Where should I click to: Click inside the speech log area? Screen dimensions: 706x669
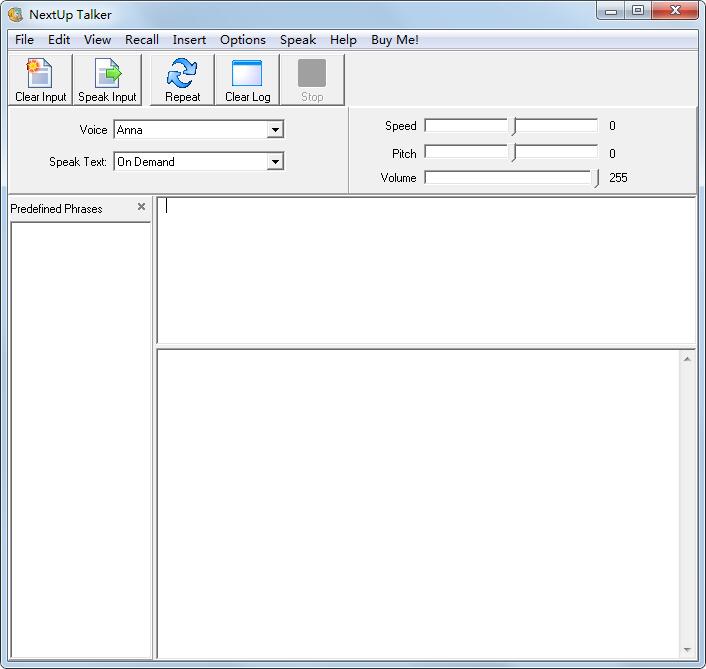point(418,504)
